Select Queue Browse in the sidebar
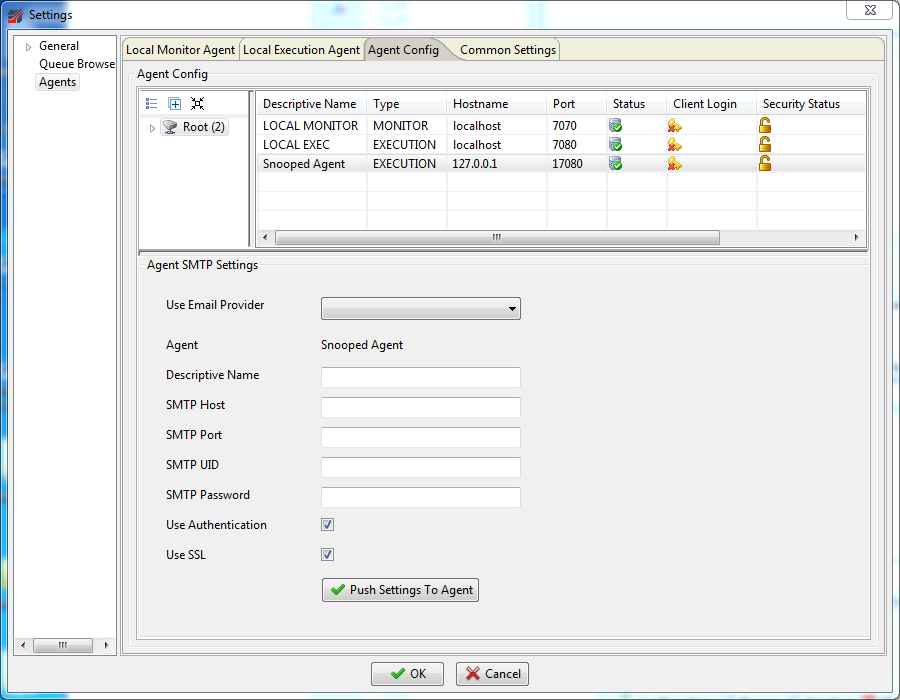The width and height of the screenshot is (900, 700). click(x=76, y=64)
